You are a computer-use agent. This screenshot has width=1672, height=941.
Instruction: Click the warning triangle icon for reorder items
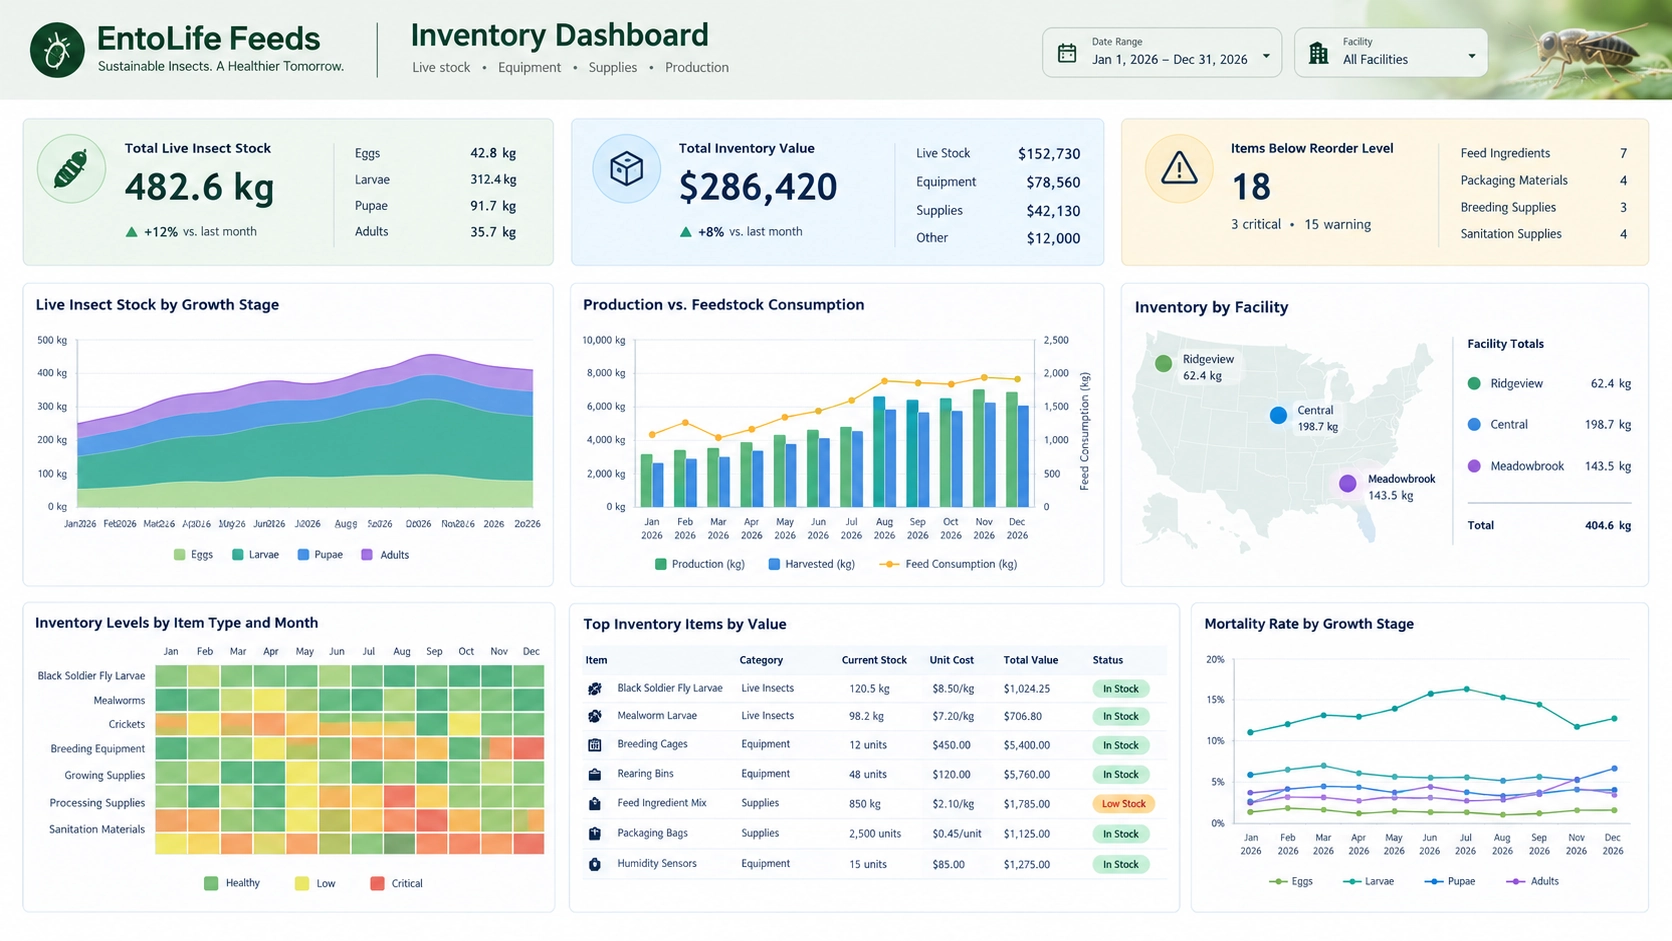click(x=1179, y=169)
